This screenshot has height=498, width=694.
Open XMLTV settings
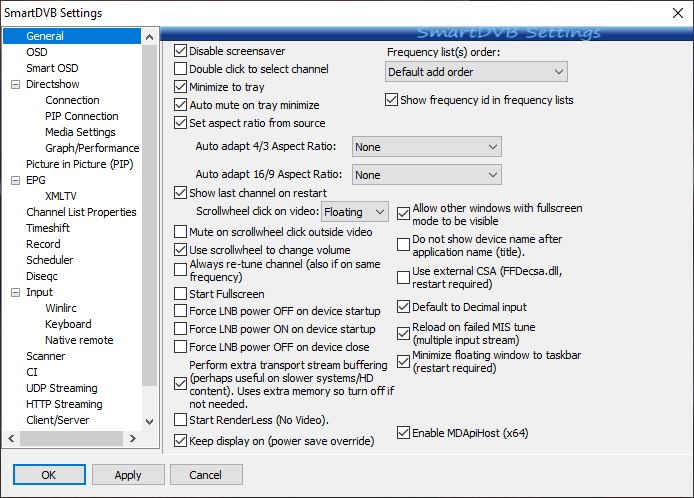click(61, 196)
